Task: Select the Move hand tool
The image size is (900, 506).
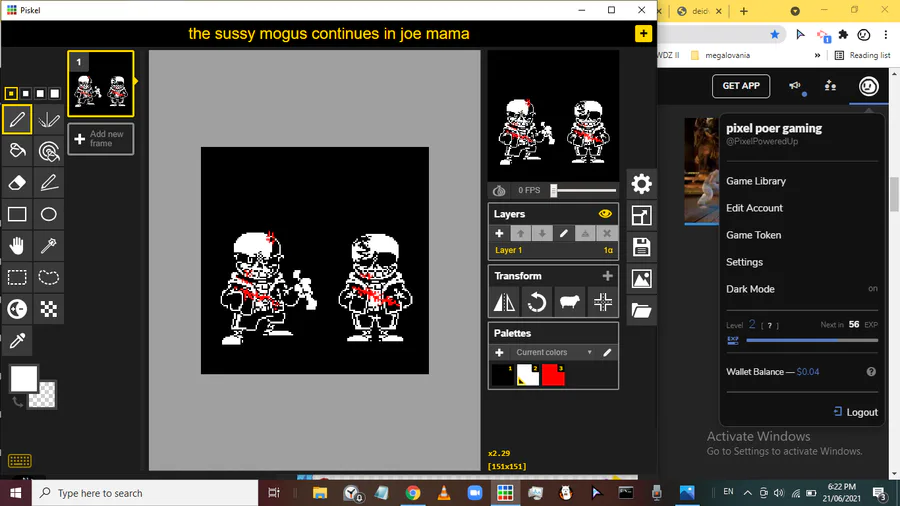Action: (x=17, y=246)
